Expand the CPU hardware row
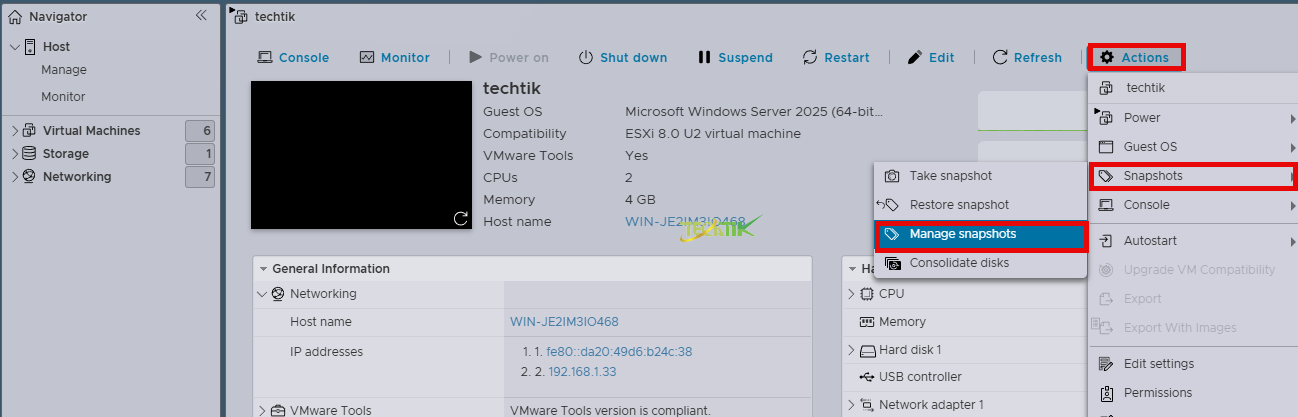This screenshot has height=417, width=1298. (x=852, y=294)
